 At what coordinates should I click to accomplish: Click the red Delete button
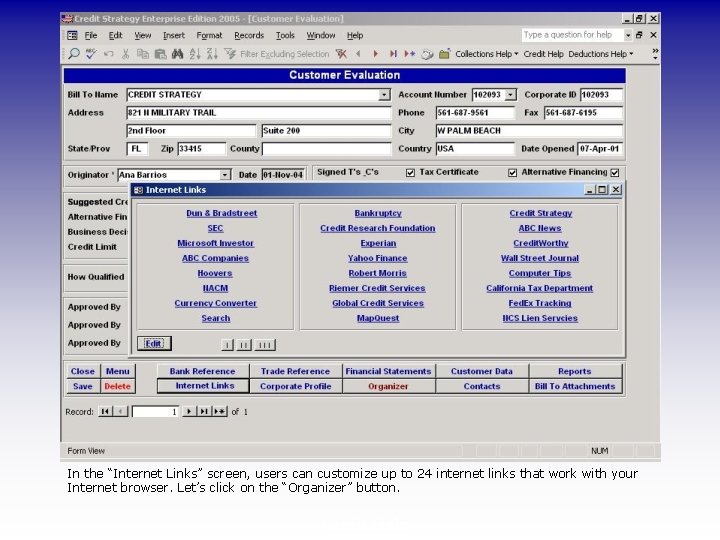[118, 386]
